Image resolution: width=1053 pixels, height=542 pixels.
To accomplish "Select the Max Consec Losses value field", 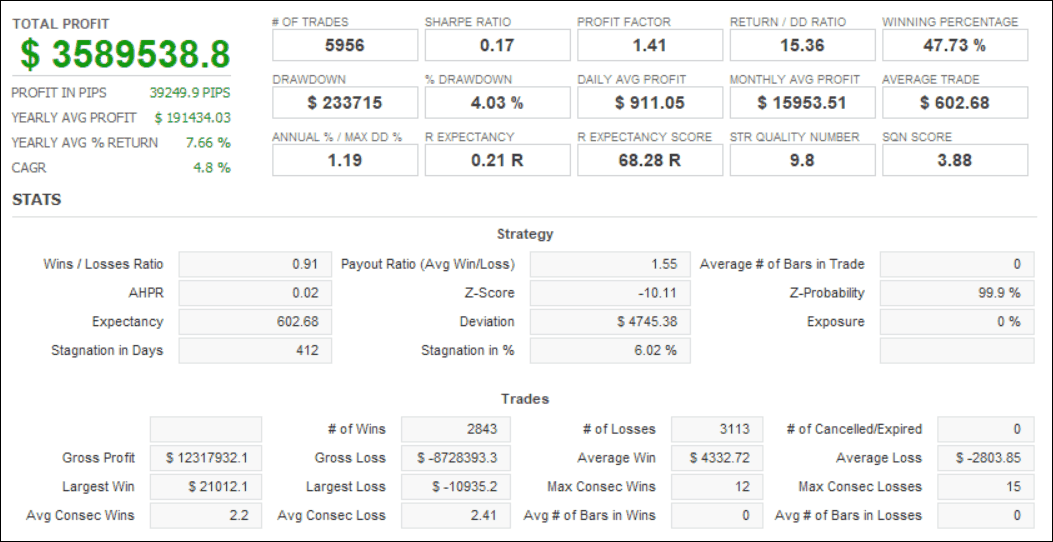I will pyautogui.click(x=984, y=487).
